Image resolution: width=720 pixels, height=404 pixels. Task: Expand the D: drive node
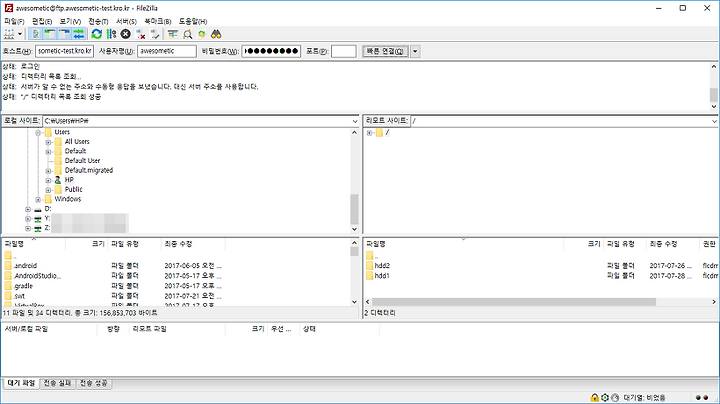[28, 209]
